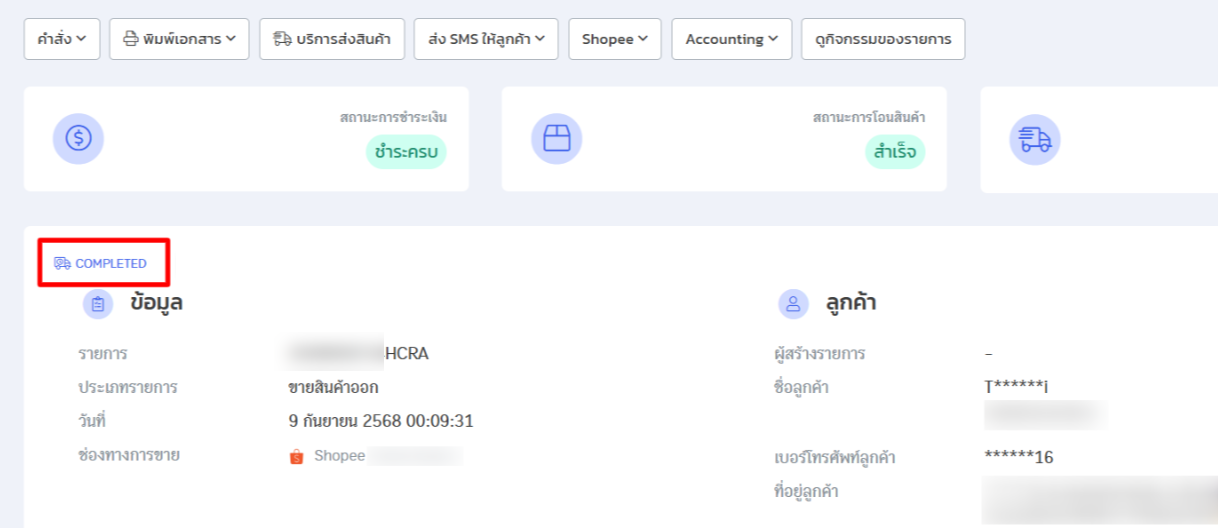Open the คำสั่ง dropdown menu

(x=62, y=39)
